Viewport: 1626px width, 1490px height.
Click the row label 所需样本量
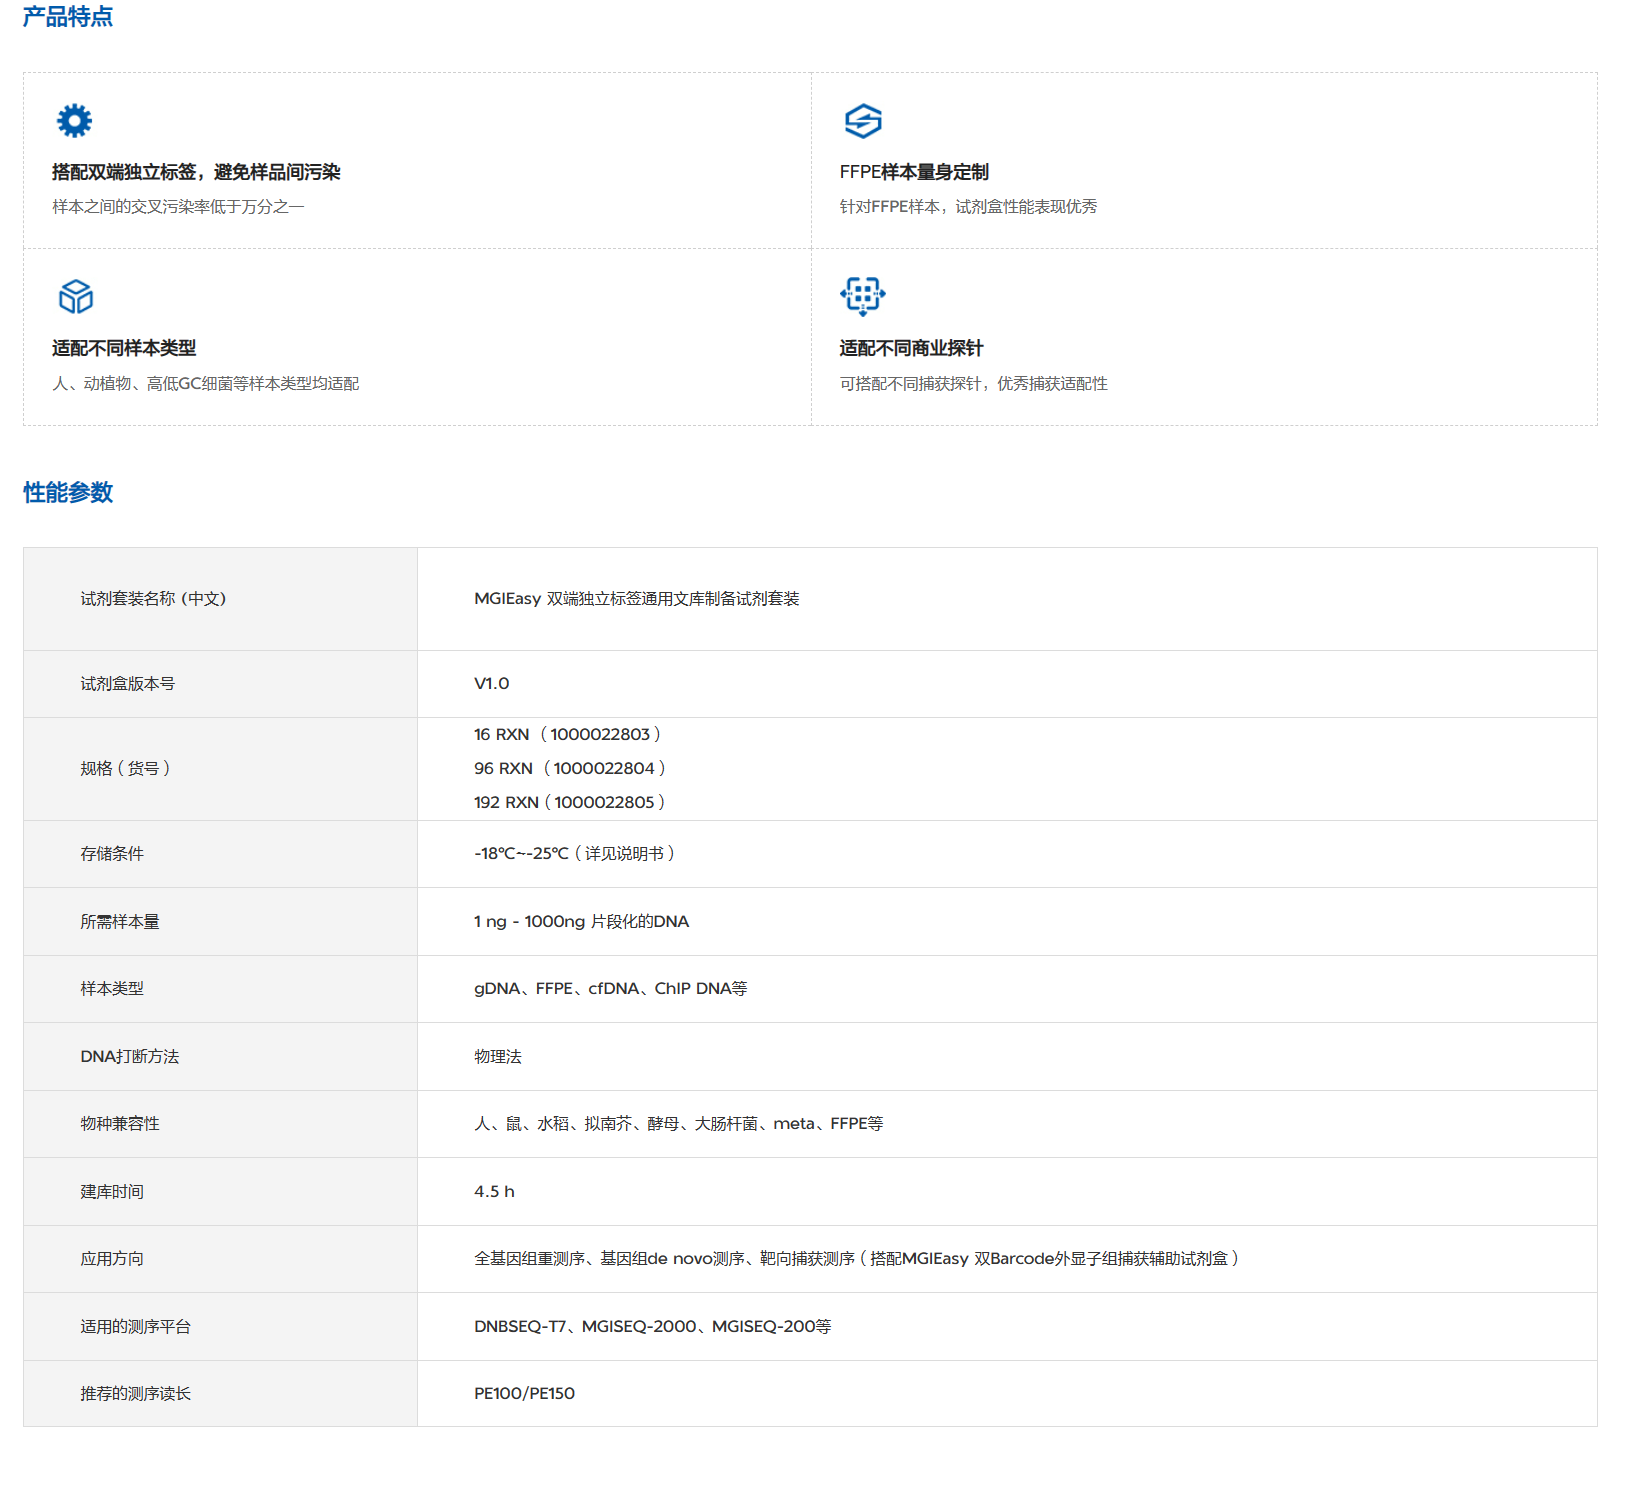point(120,922)
